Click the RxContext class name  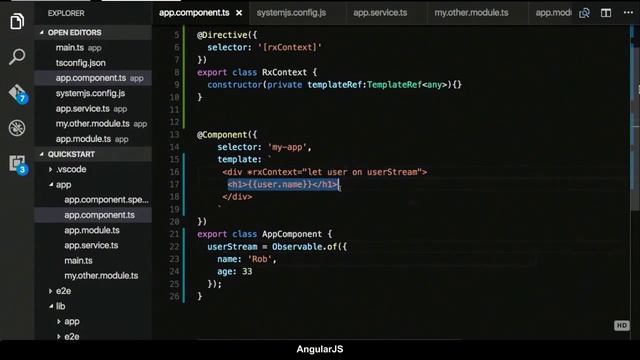pyautogui.click(x=284, y=72)
